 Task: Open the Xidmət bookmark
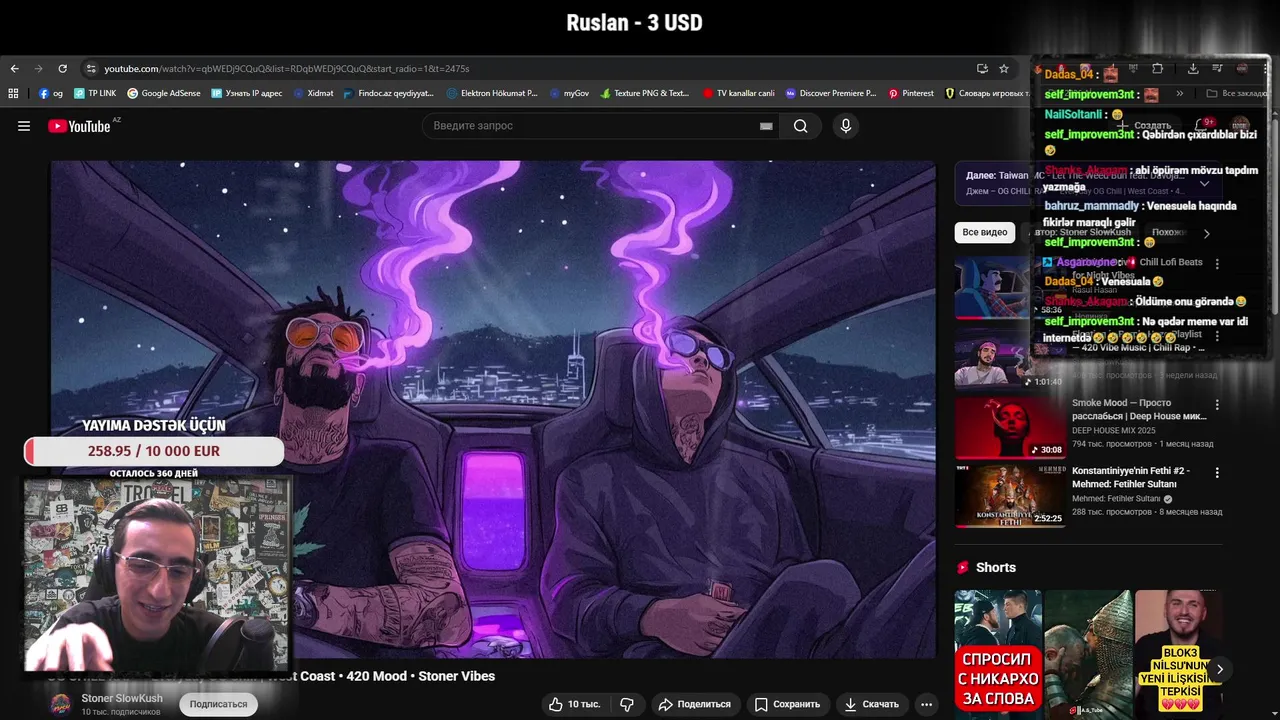[314, 93]
